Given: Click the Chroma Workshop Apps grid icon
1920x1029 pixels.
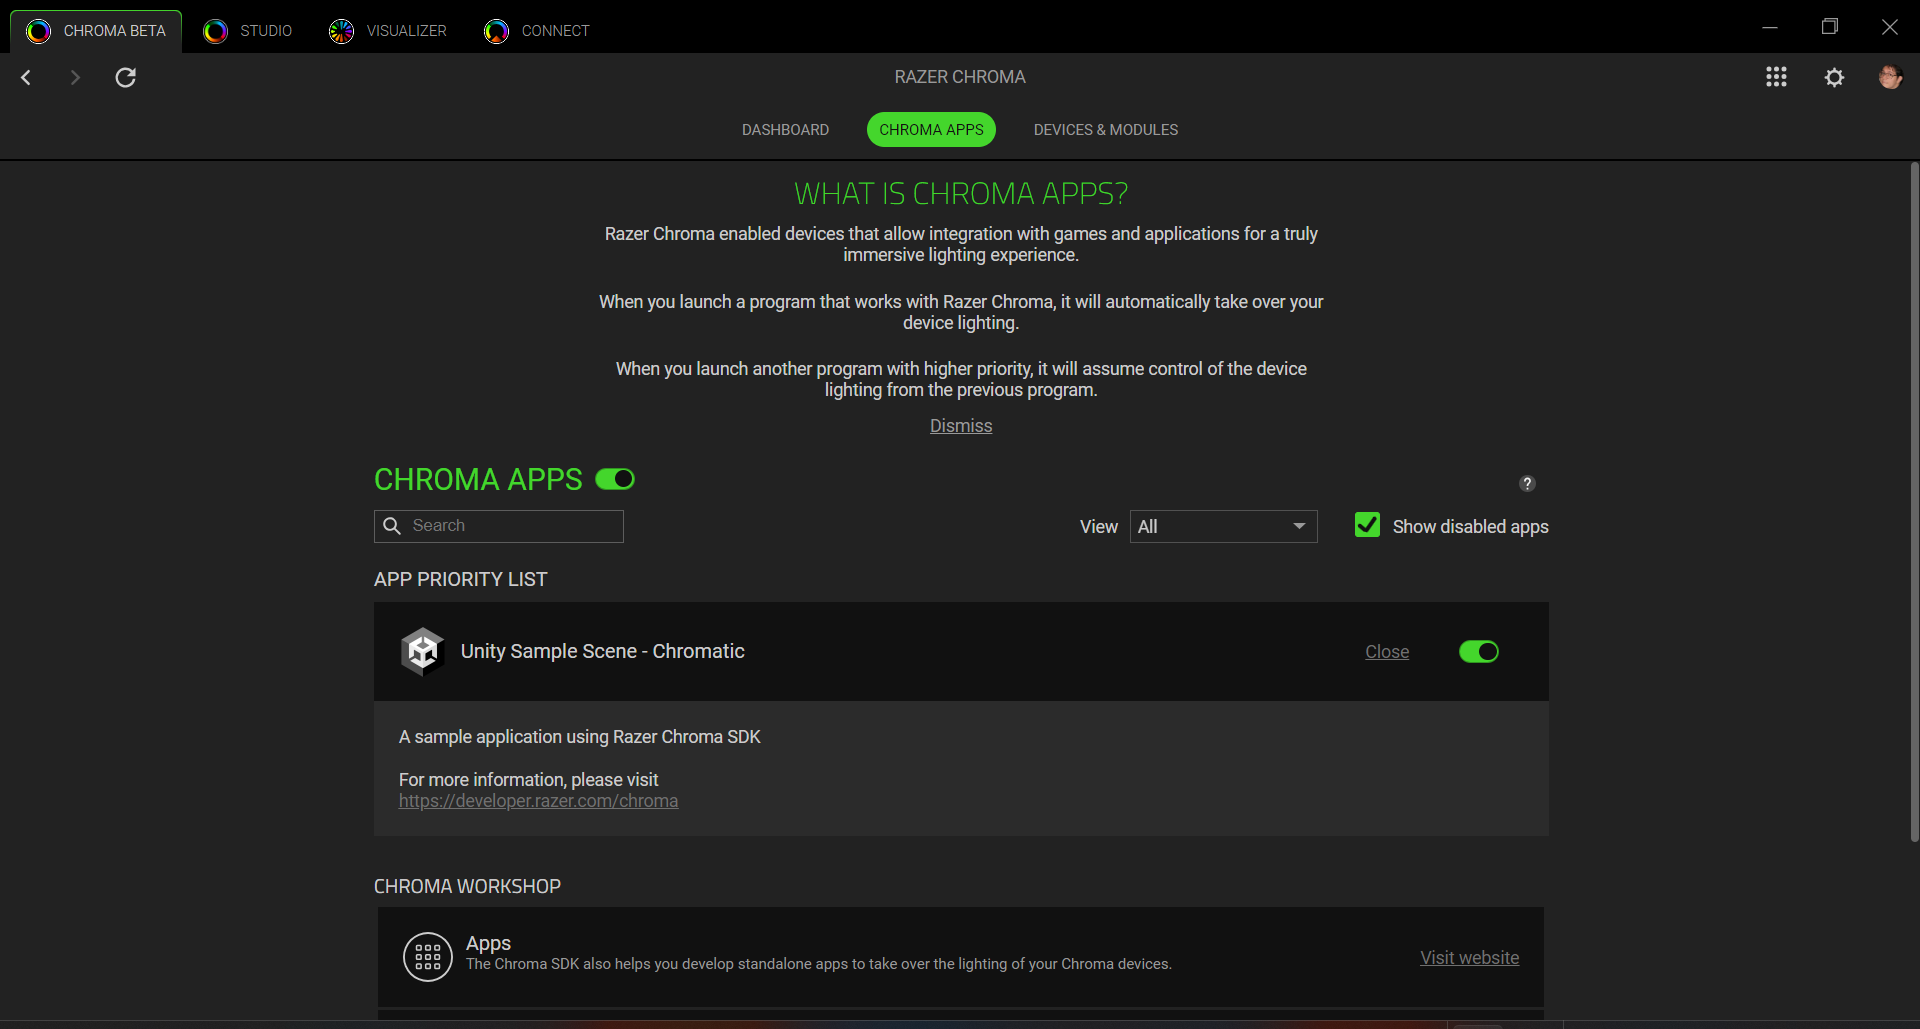Looking at the screenshot, I should [x=428, y=957].
